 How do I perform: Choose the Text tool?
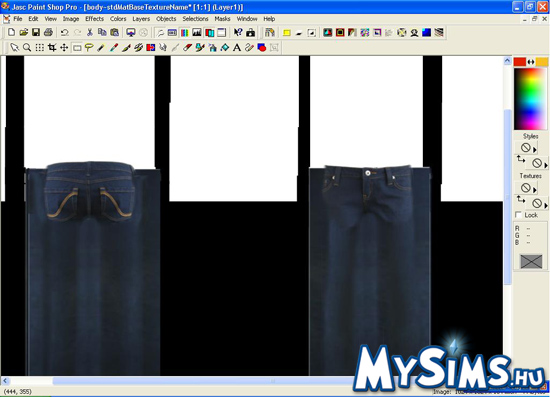pyautogui.click(x=237, y=47)
